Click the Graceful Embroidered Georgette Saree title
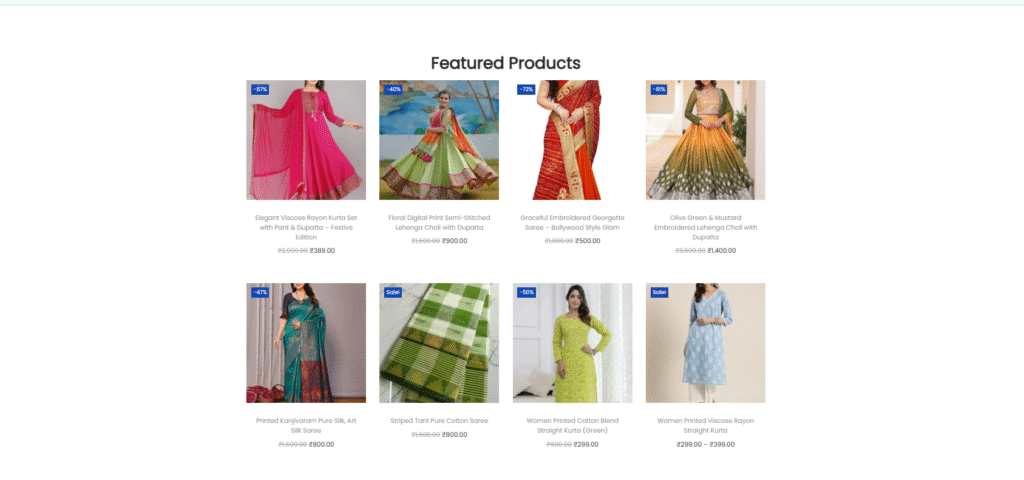Viewport: 1024px width, 480px height. (572, 223)
